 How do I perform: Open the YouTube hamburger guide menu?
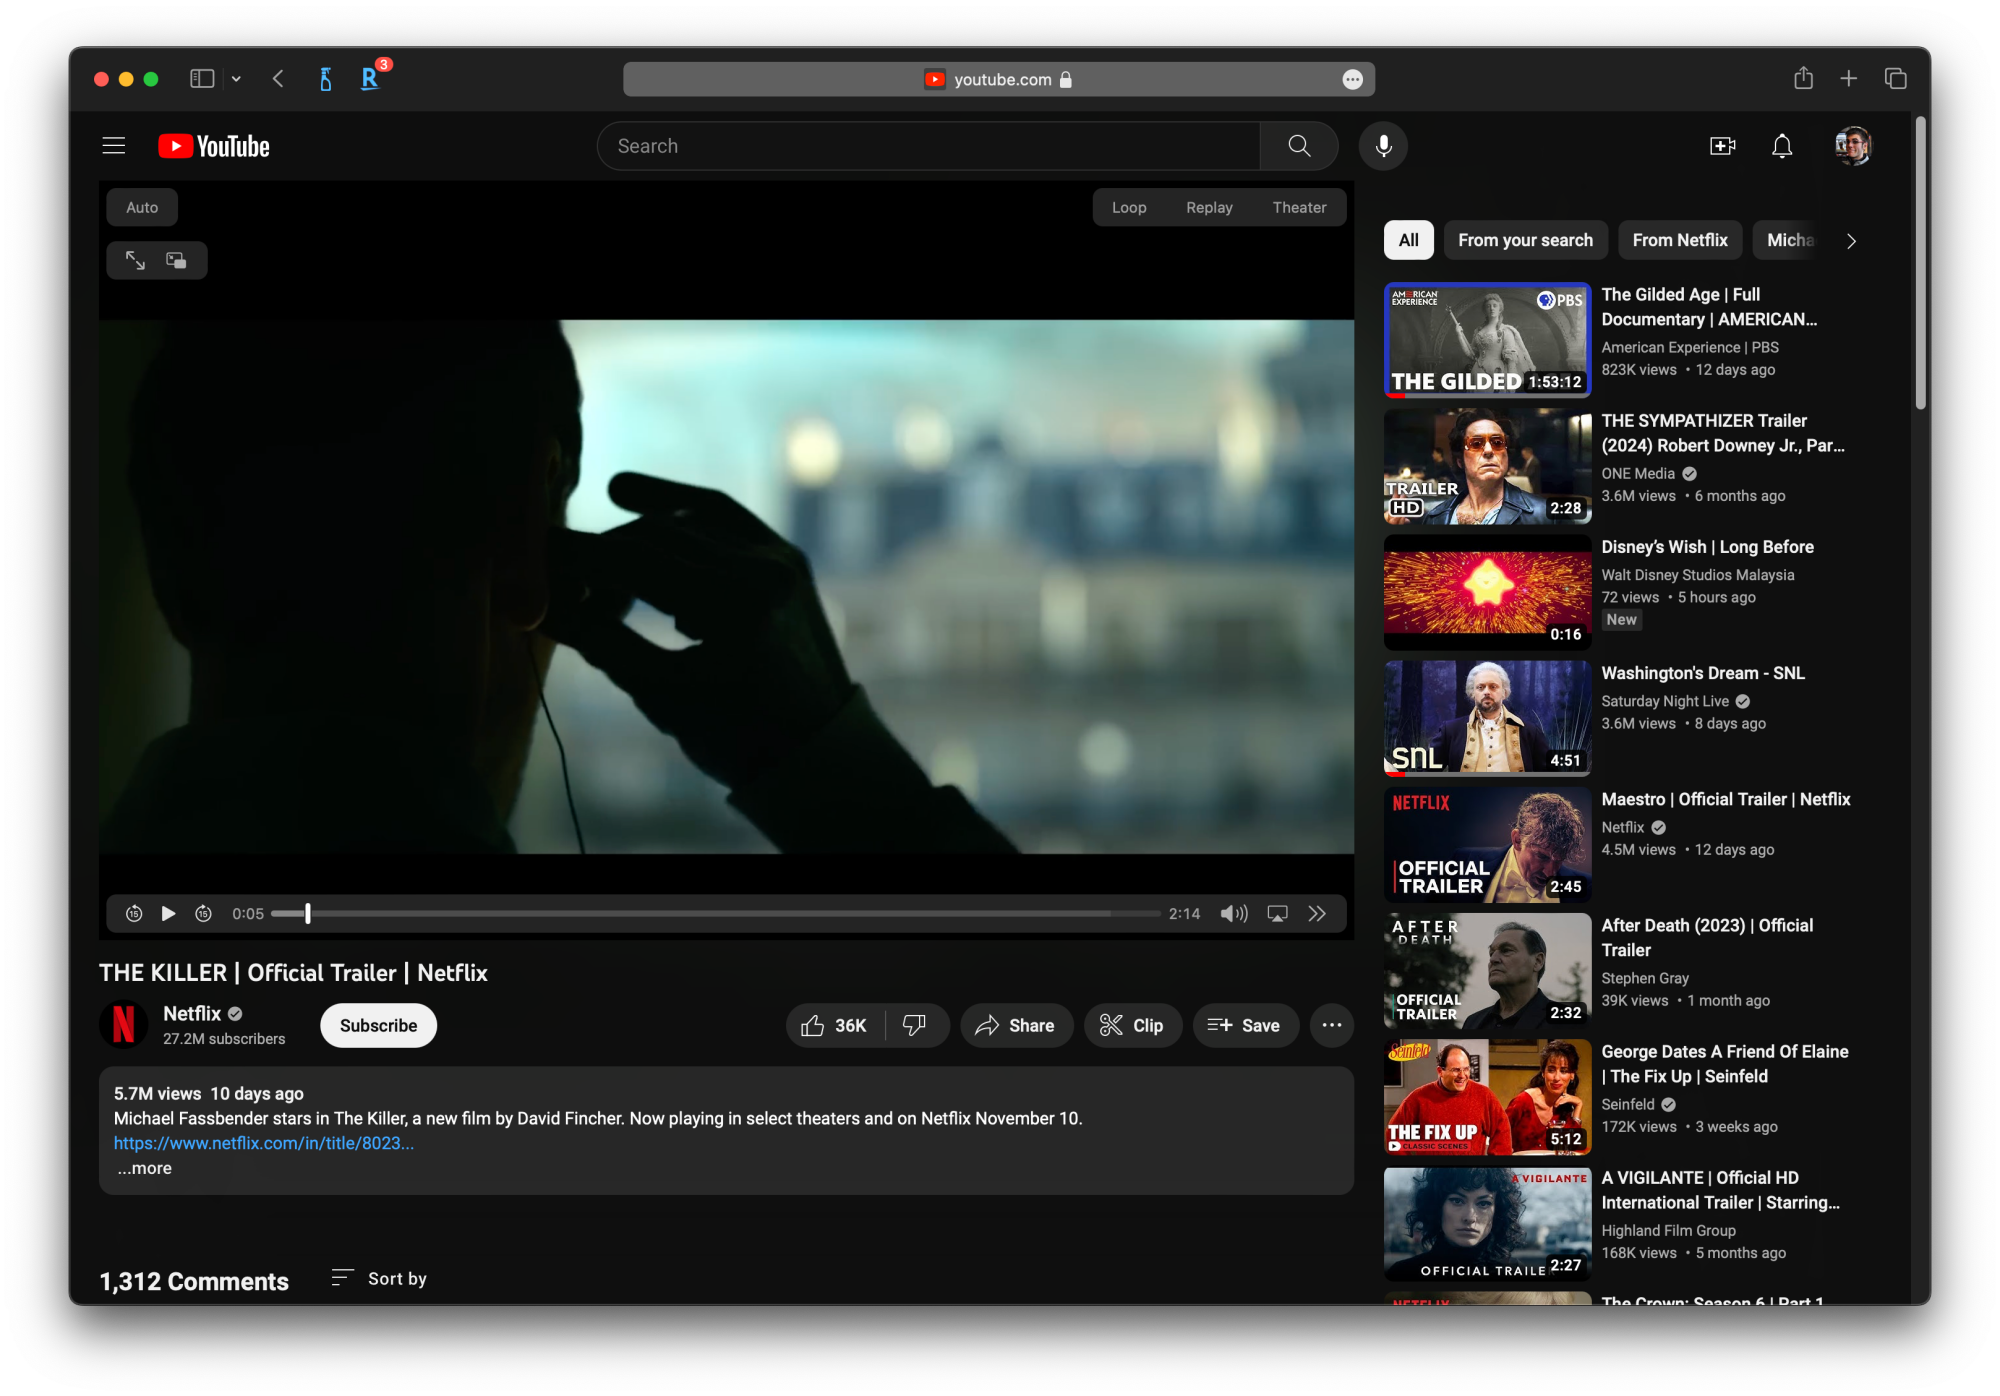[114, 146]
